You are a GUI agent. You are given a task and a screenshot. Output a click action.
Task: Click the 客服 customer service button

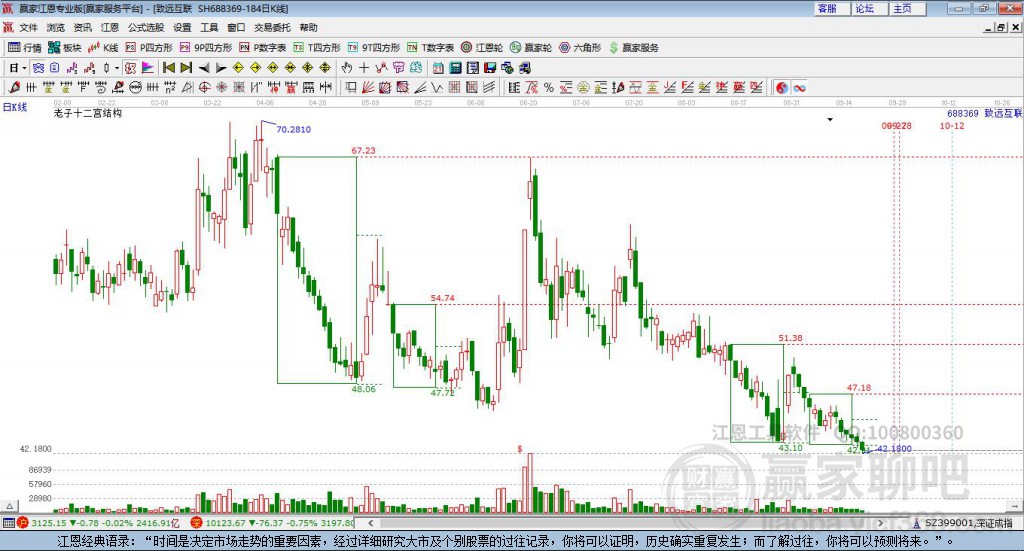tap(832, 8)
